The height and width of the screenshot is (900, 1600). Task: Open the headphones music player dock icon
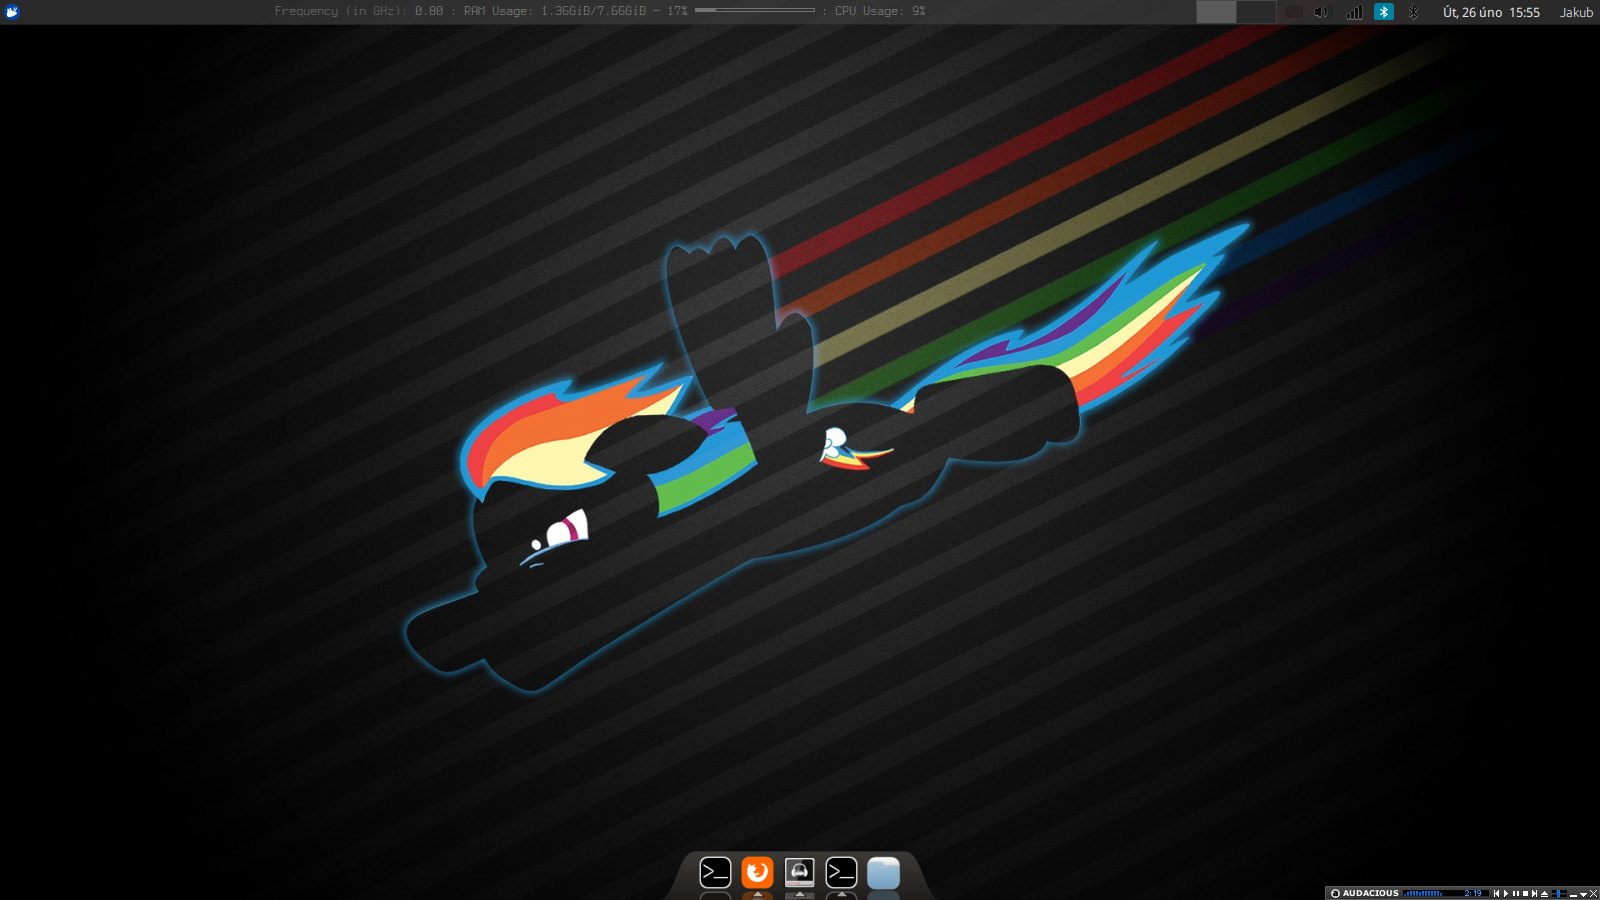pyautogui.click(x=799, y=873)
